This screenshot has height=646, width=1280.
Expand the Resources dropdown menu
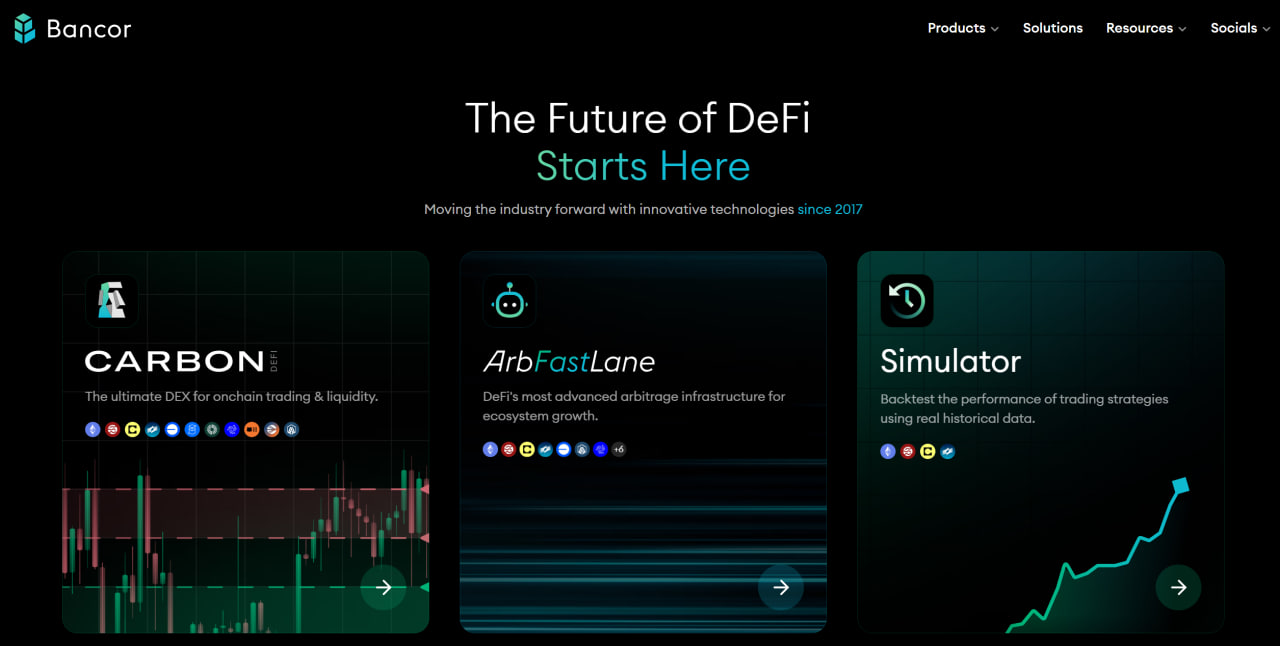pos(1146,28)
